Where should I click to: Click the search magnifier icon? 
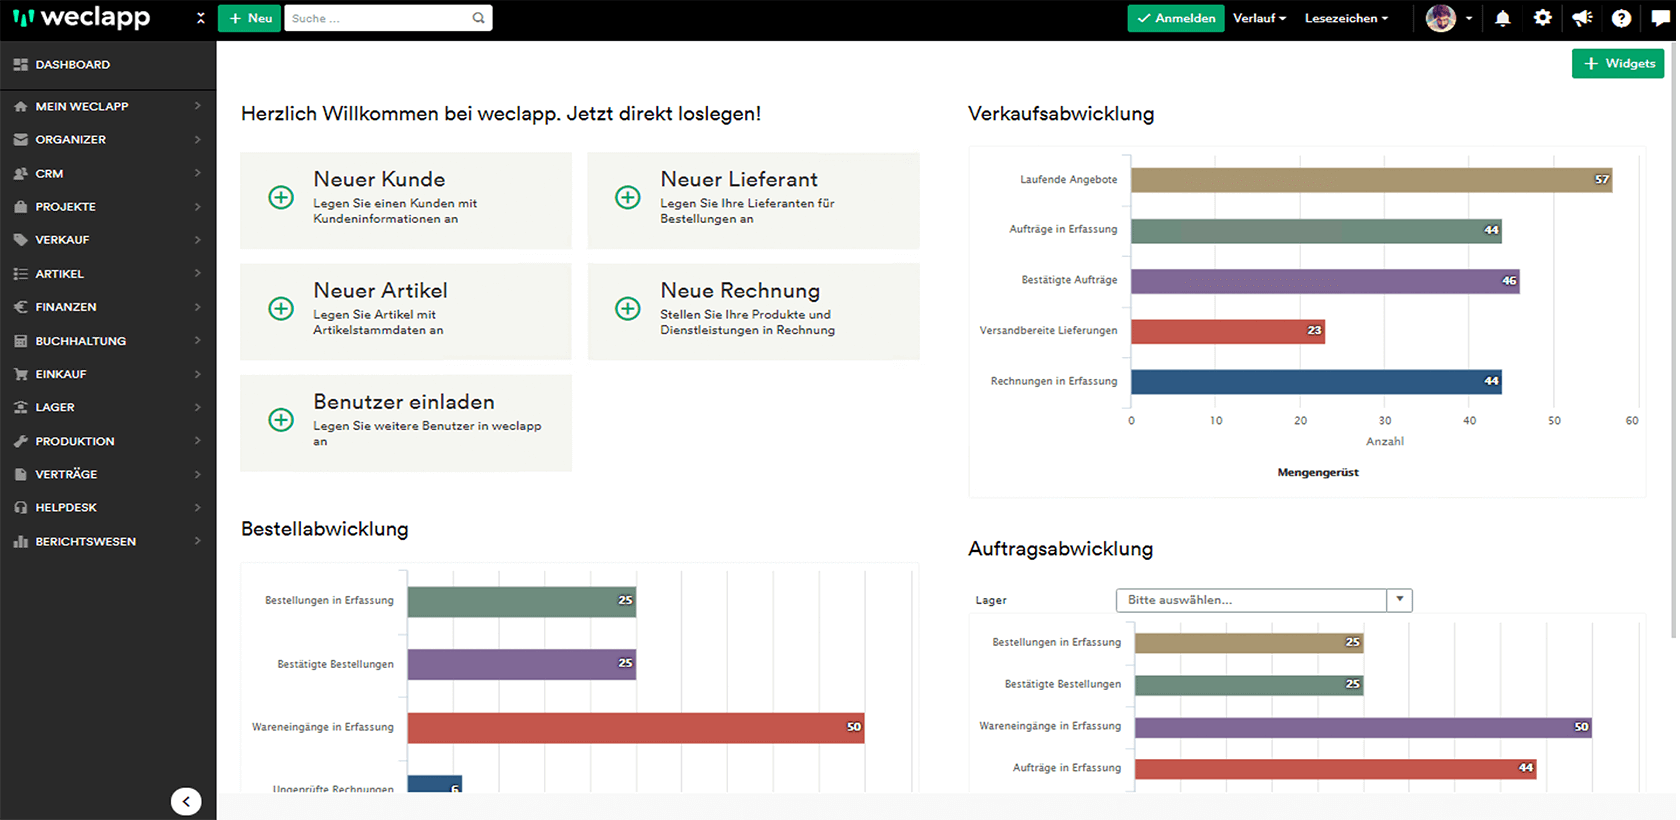(479, 18)
